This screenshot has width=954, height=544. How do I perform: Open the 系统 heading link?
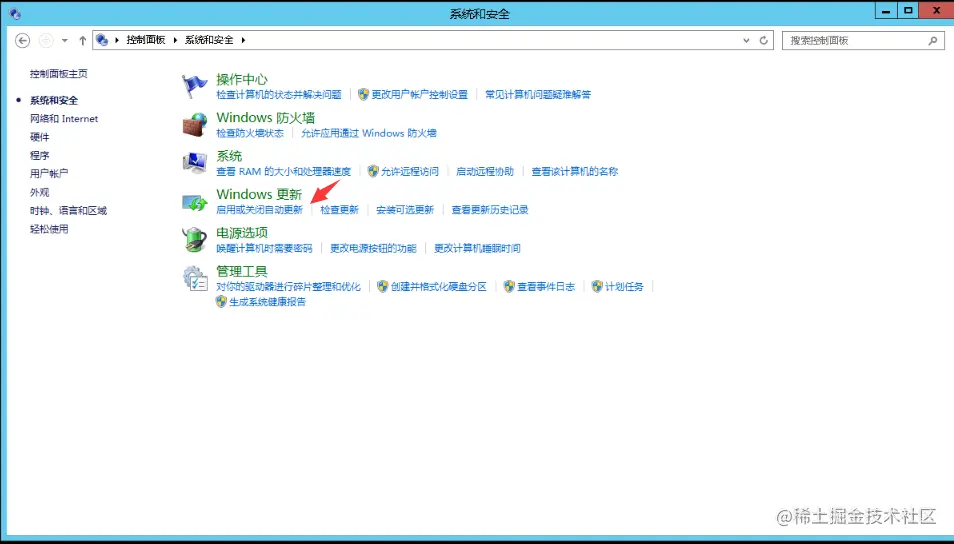229,156
